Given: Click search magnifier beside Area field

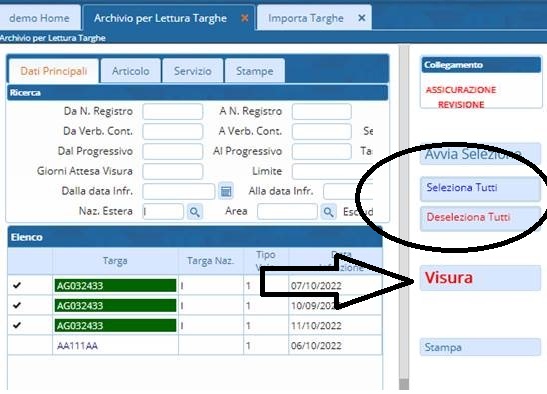Looking at the screenshot, I should point(328,211).
